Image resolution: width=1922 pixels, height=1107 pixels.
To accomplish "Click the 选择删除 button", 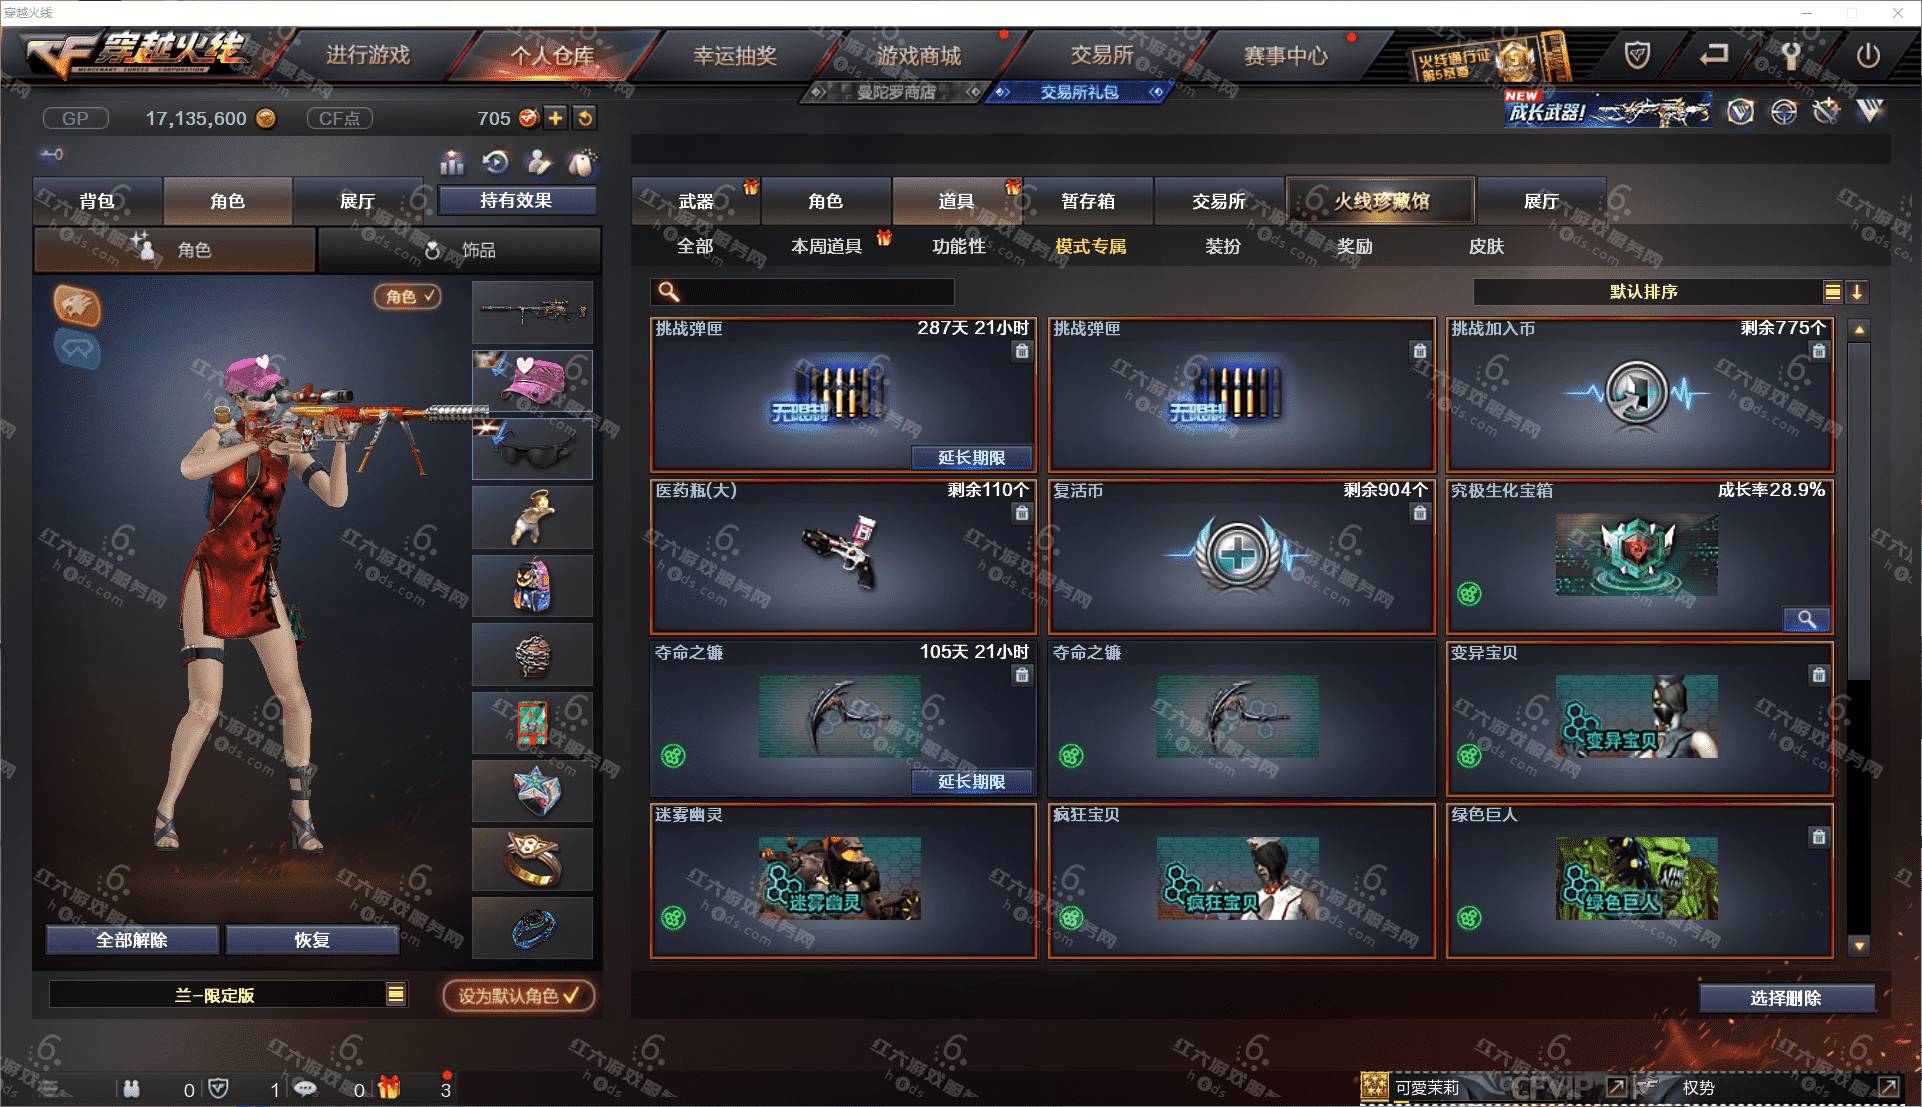I will 1786,998.
